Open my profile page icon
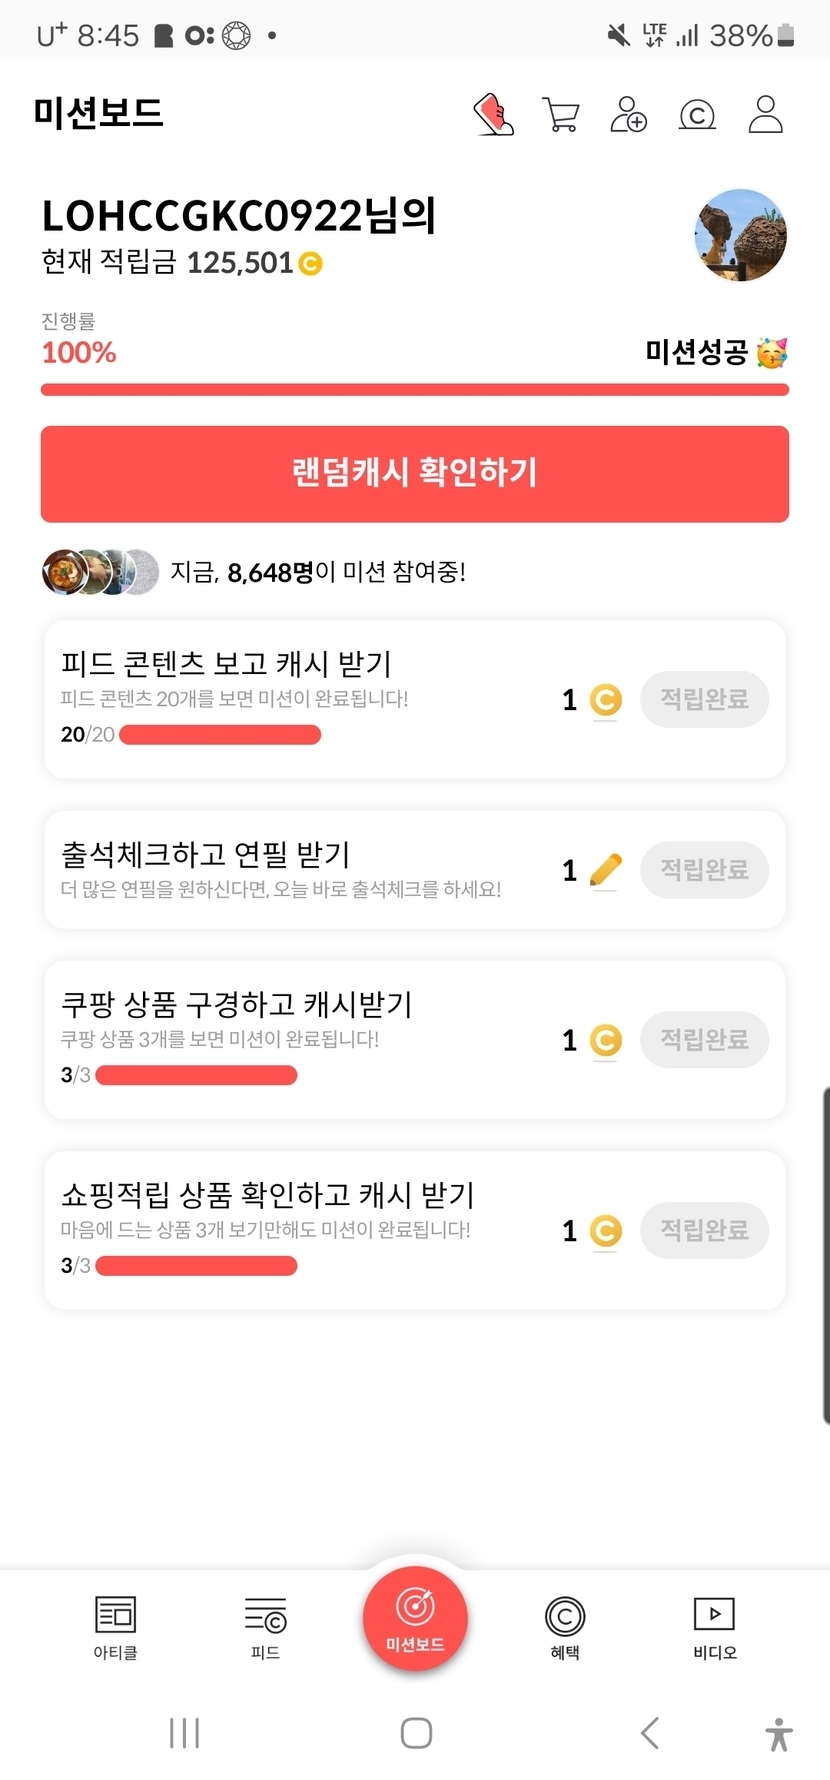 click(x=766, y=115)
